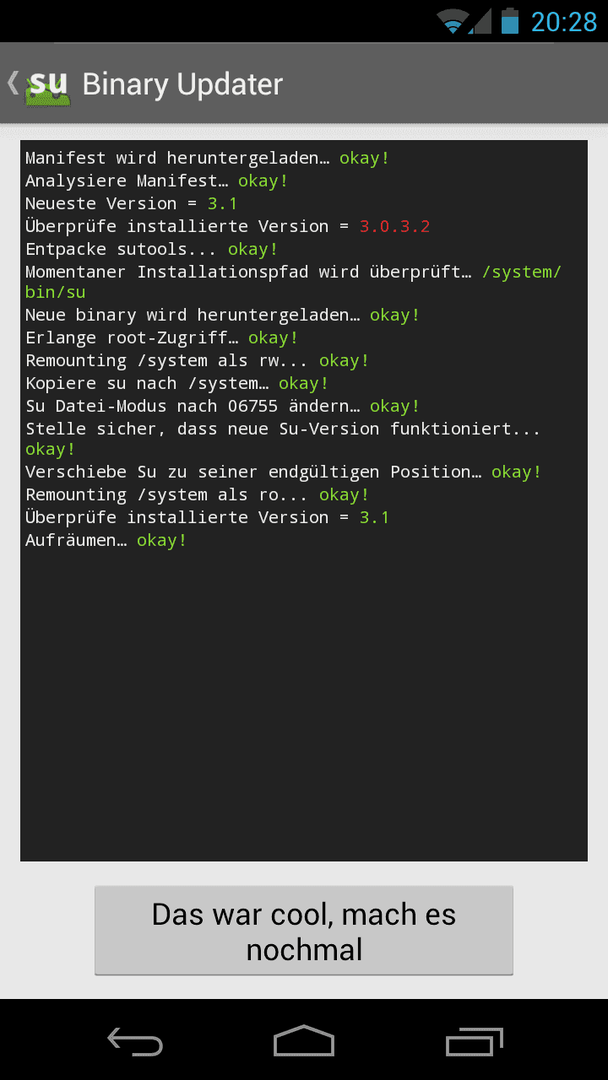
Task: Tap the battery status icon
Action: coord(510,21)
